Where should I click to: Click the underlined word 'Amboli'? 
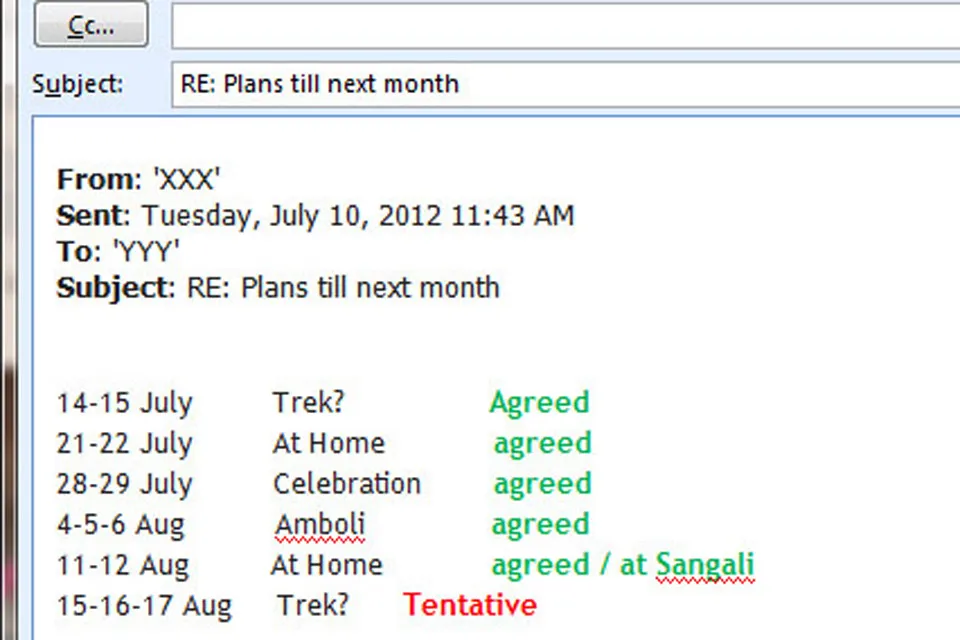click(319, 524)
